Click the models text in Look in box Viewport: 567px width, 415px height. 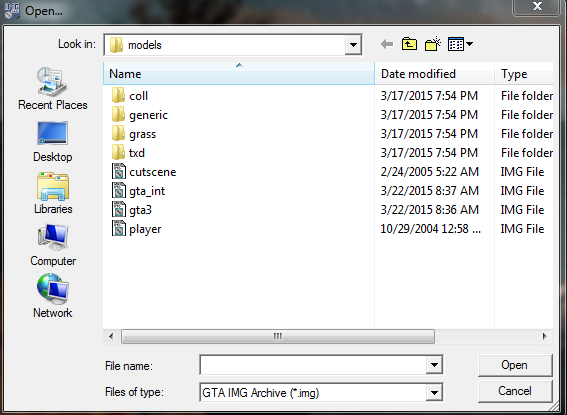point(145,45)
